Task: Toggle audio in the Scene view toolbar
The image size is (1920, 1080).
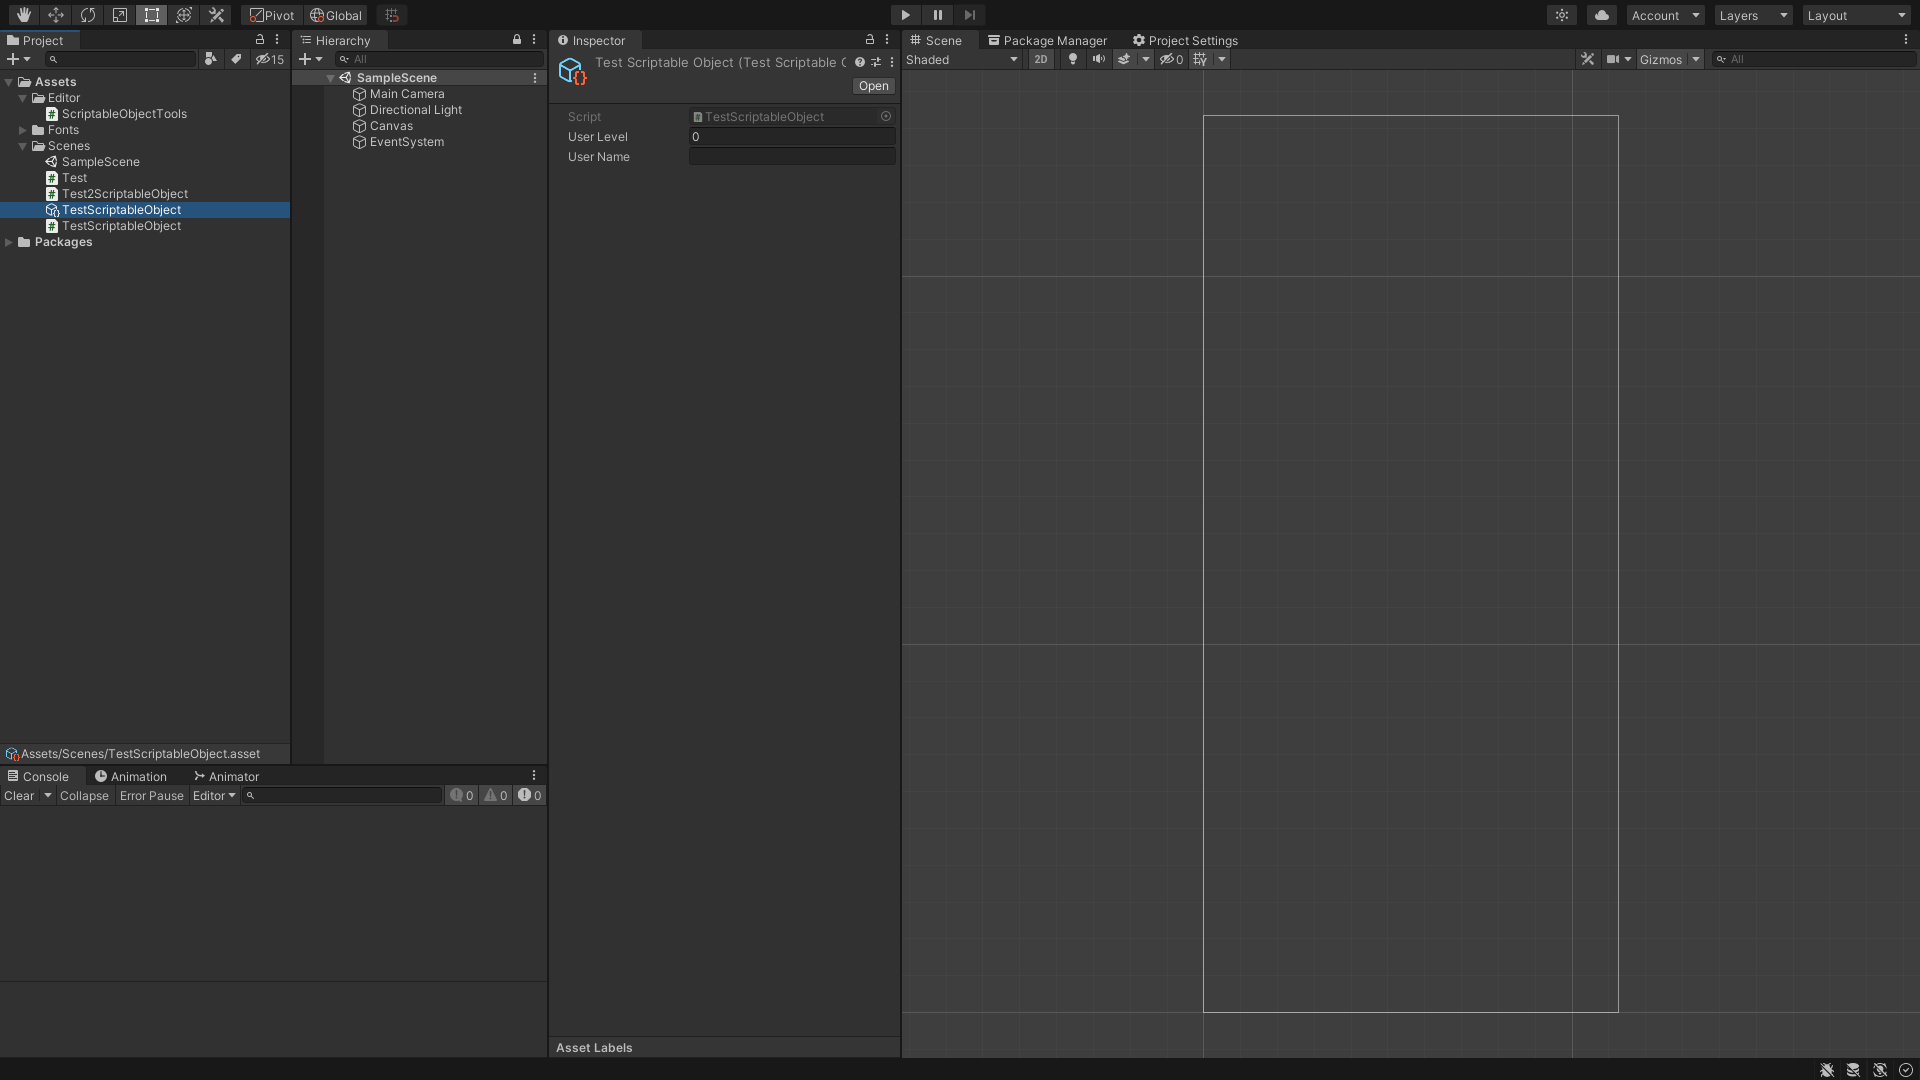Action: tap(1098, 59)
